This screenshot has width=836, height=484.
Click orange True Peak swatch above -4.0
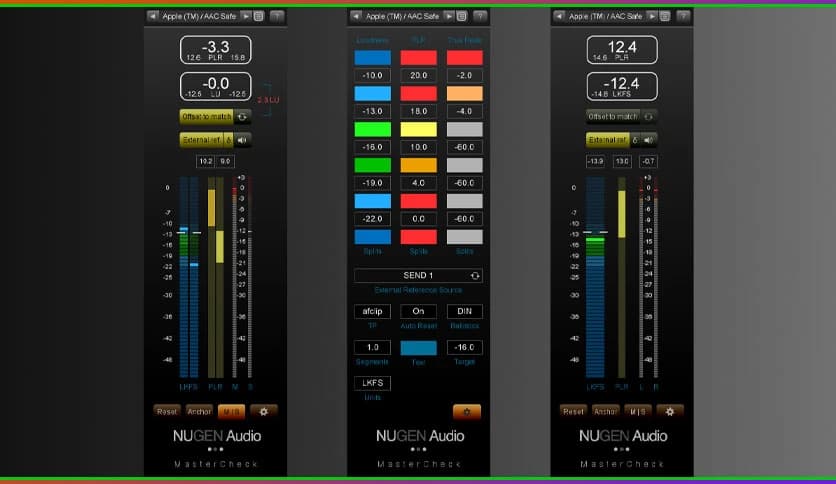464,93
